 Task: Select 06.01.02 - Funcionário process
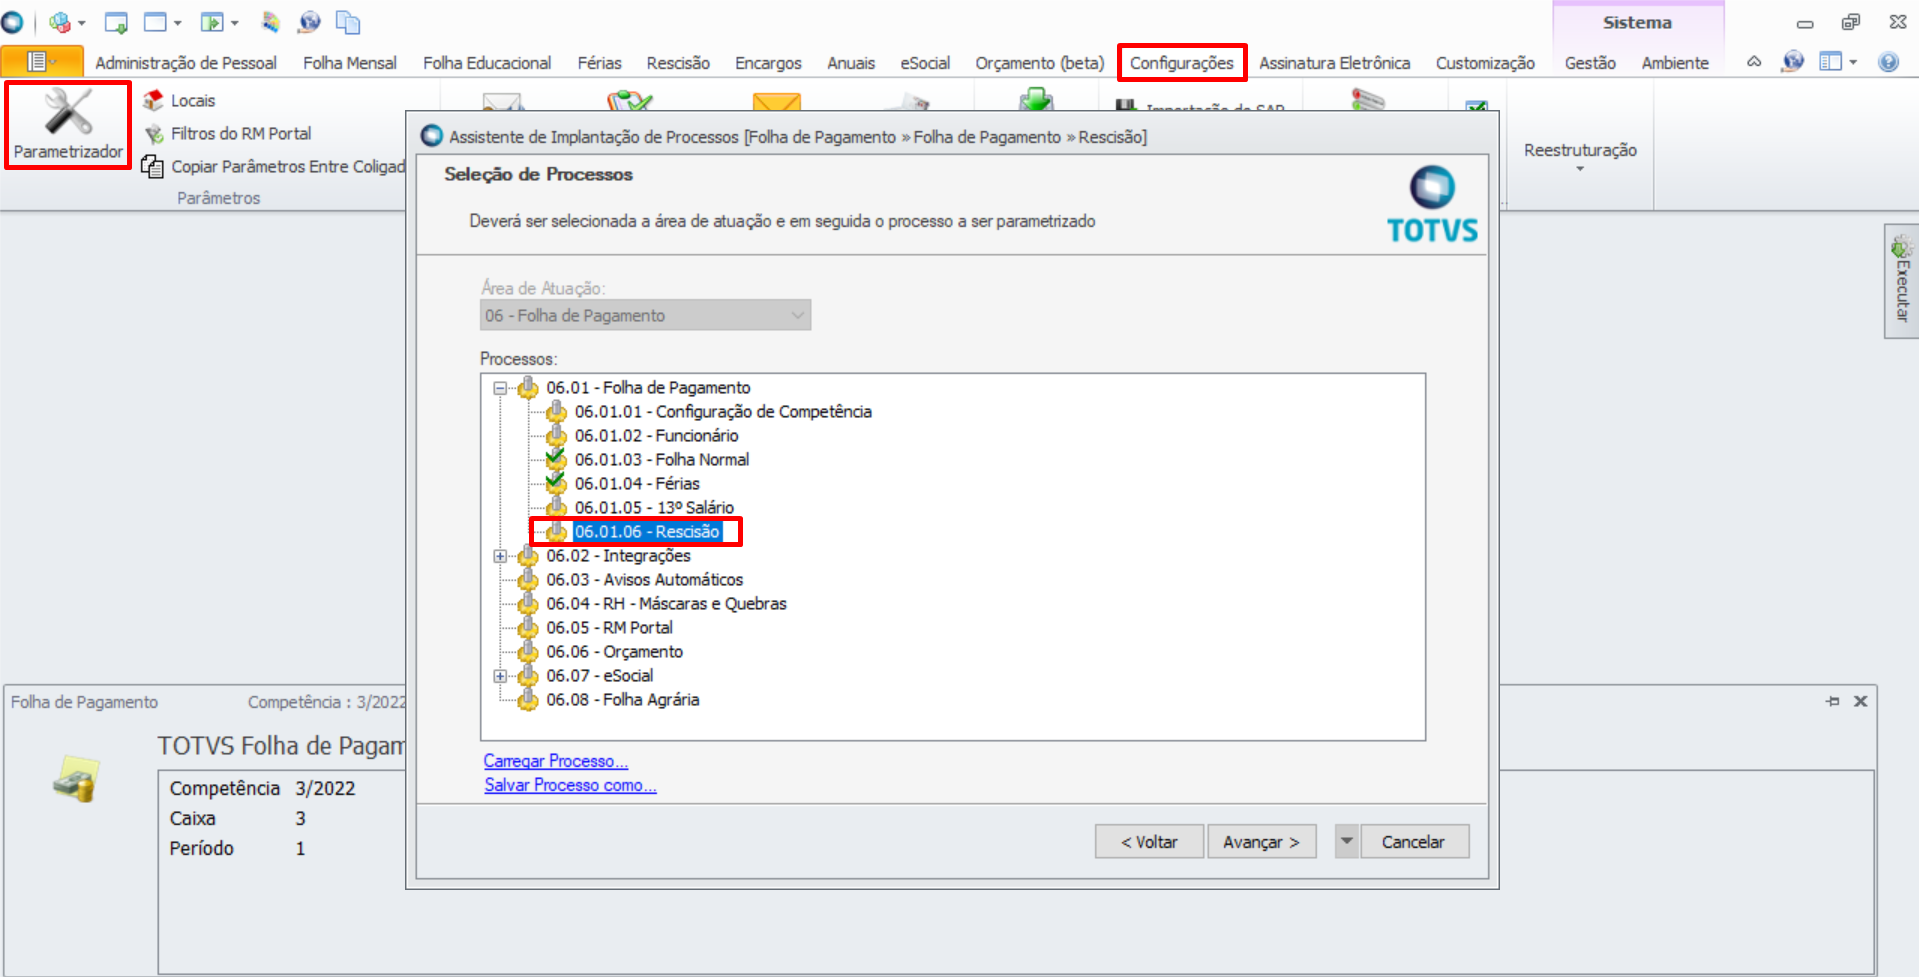[656, 436]
